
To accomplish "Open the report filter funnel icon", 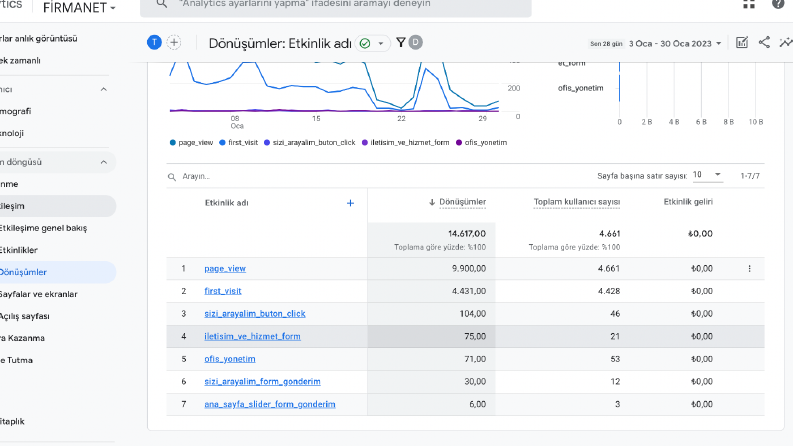I will (x=401, y=42).
